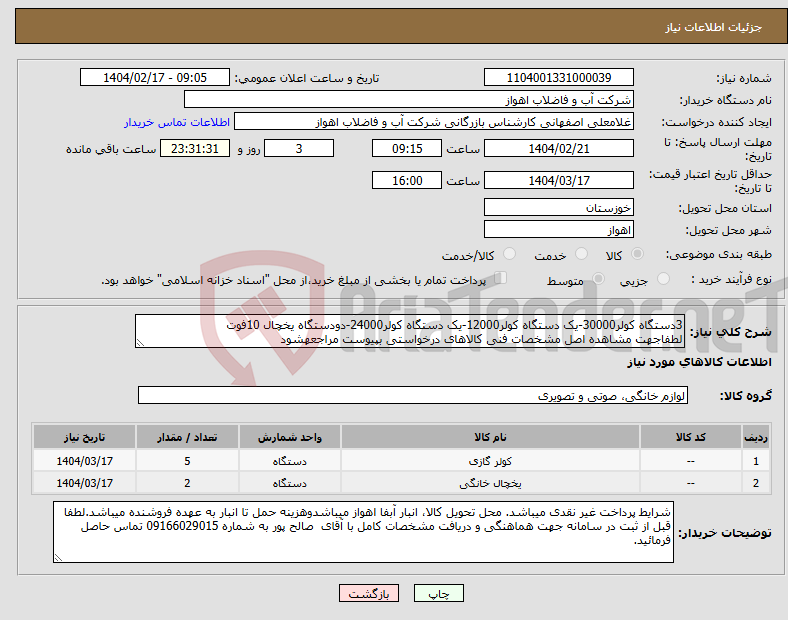Click the تعداد / مقدار column header
The width and height of the screenshot is (788, 620).
click(187, 437)
